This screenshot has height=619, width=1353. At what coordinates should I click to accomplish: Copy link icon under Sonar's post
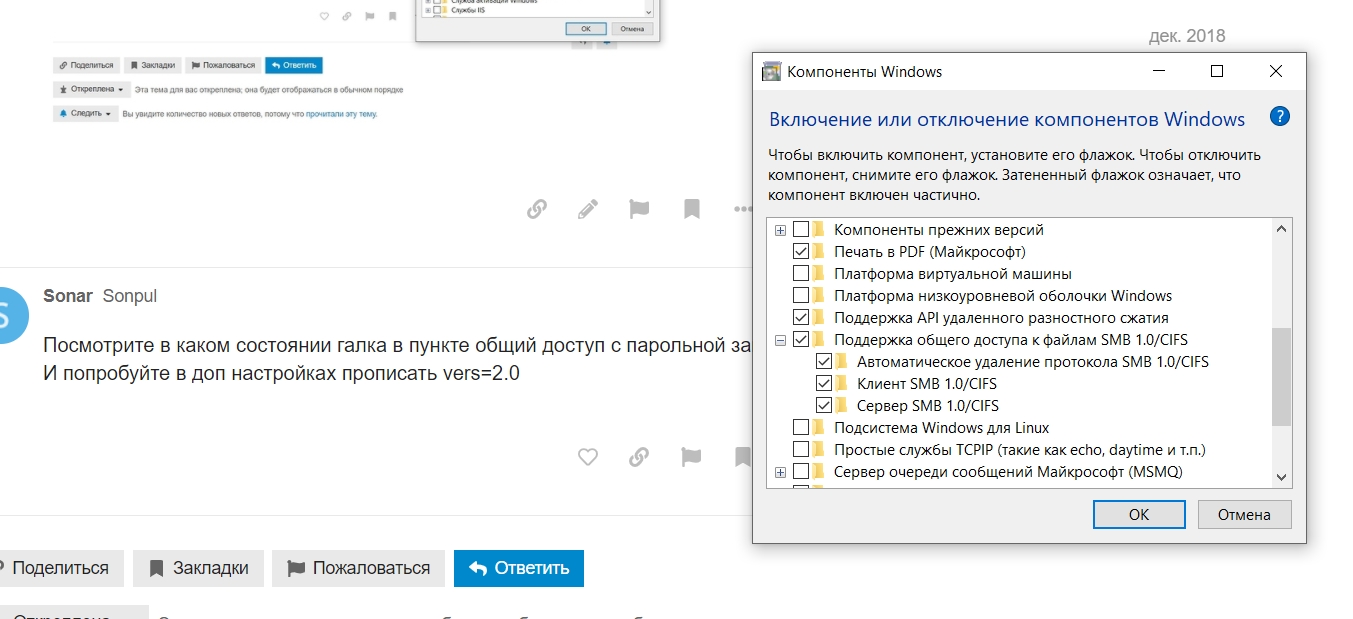coord(639,457)
